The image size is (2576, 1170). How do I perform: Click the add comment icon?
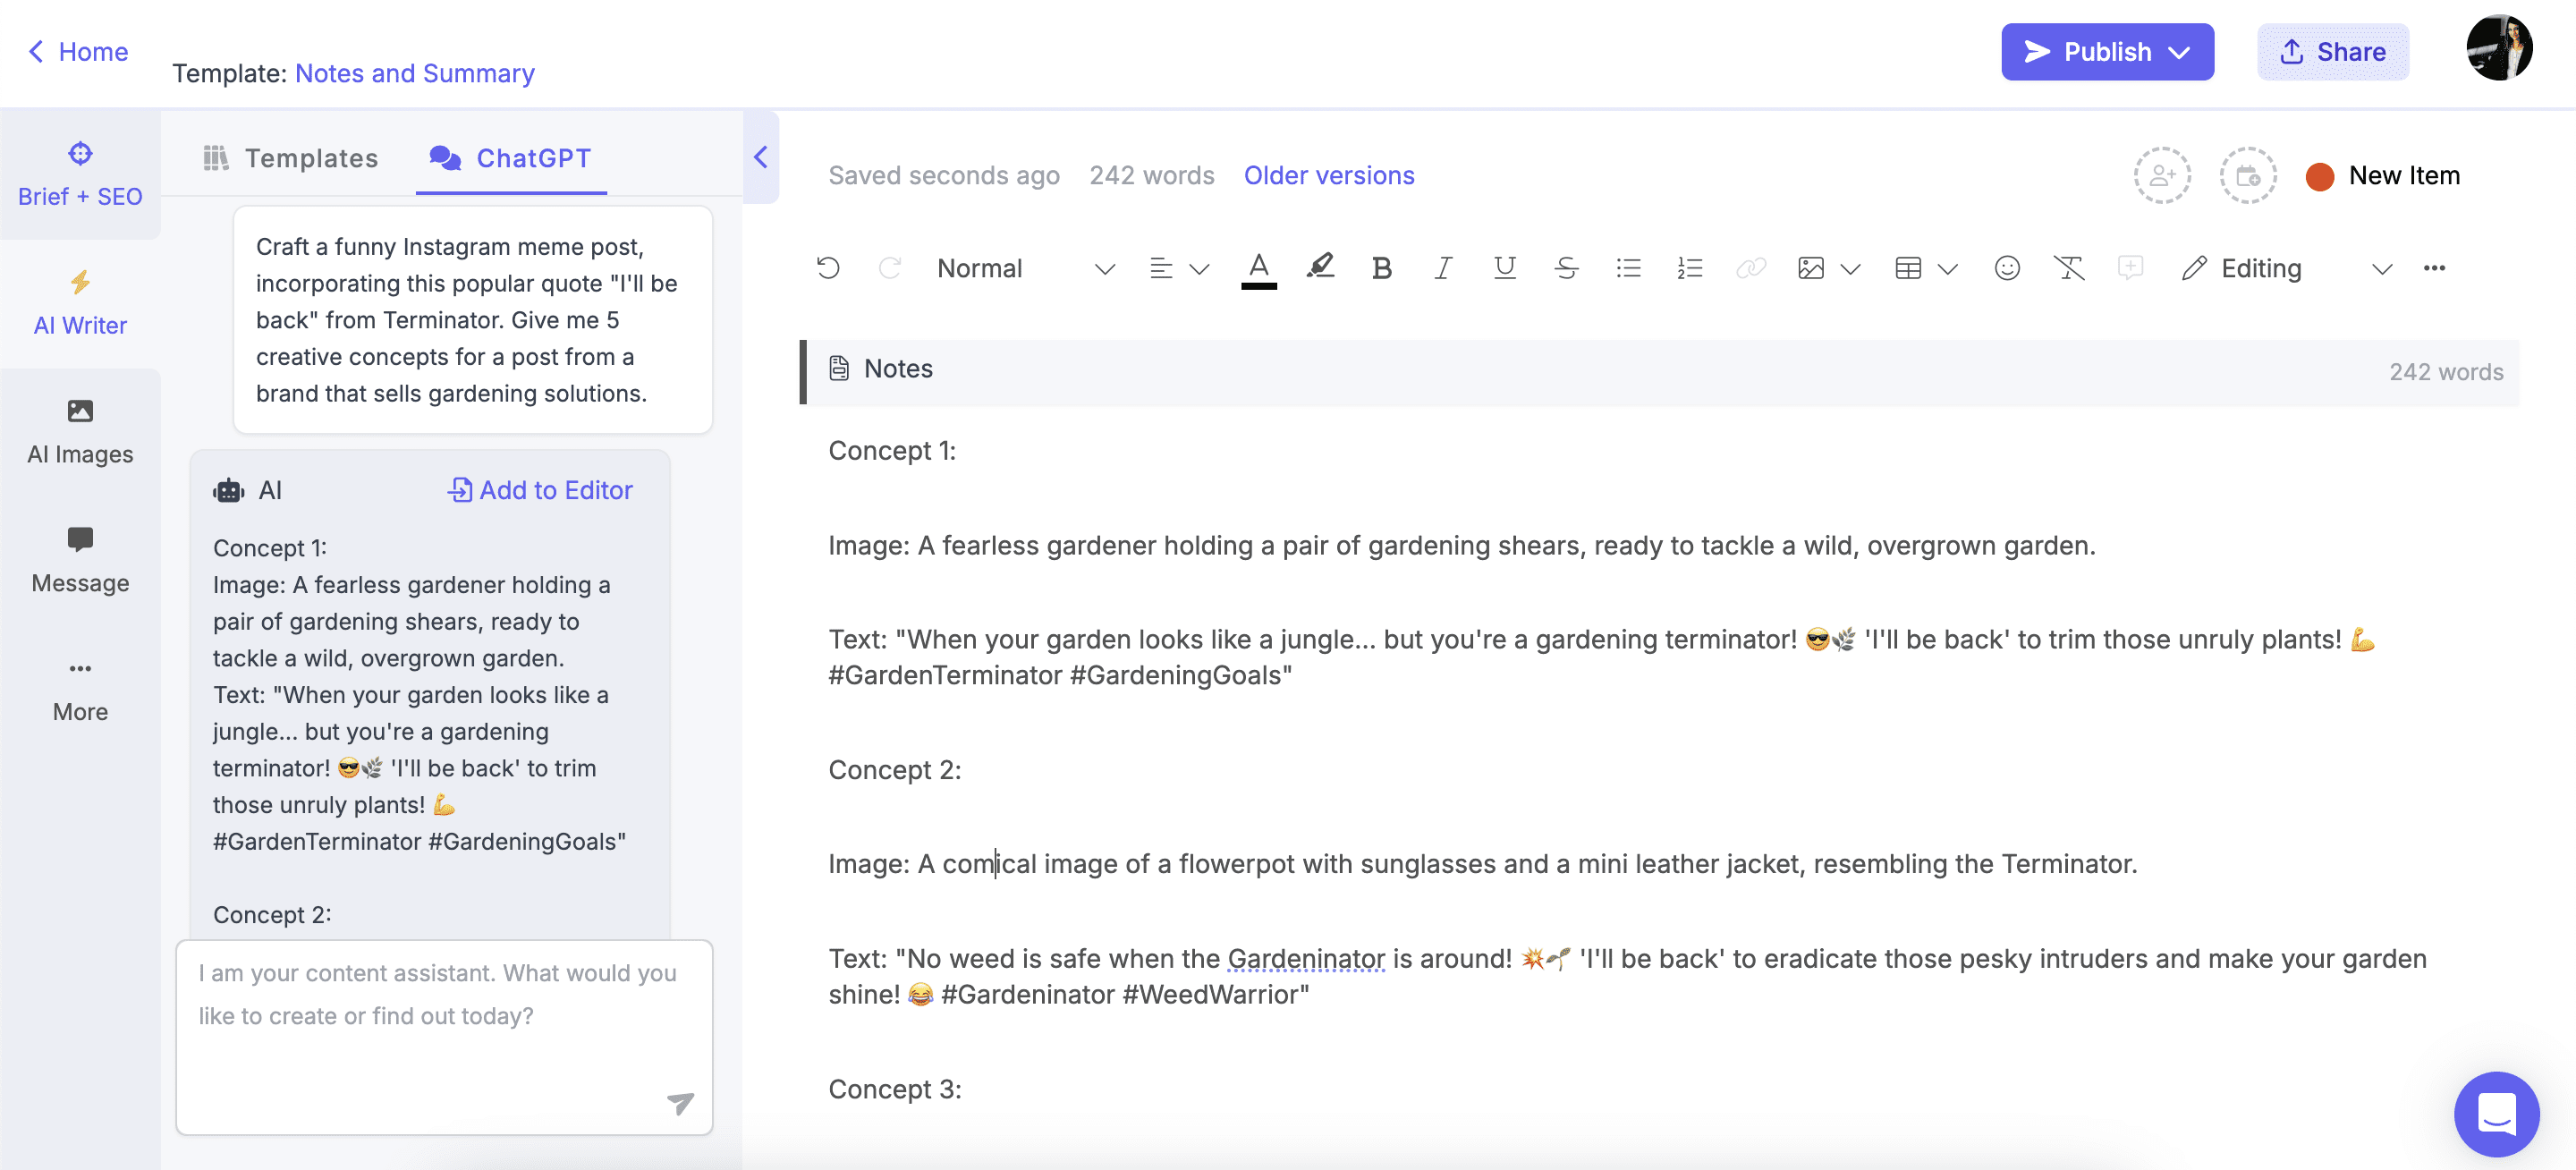click(x=2130, y=268)
